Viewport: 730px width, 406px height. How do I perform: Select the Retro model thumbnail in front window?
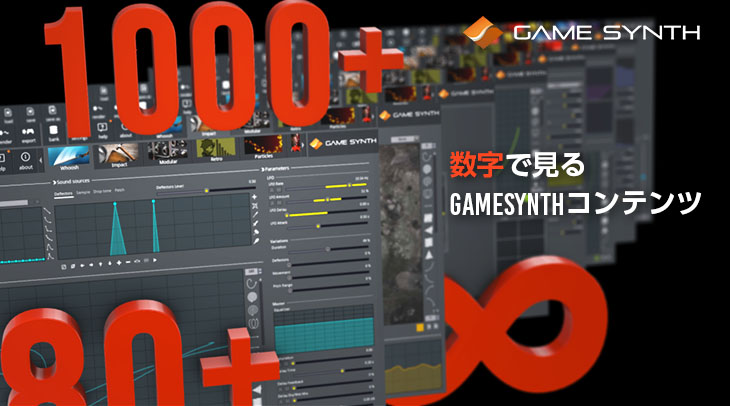[216, 149]
